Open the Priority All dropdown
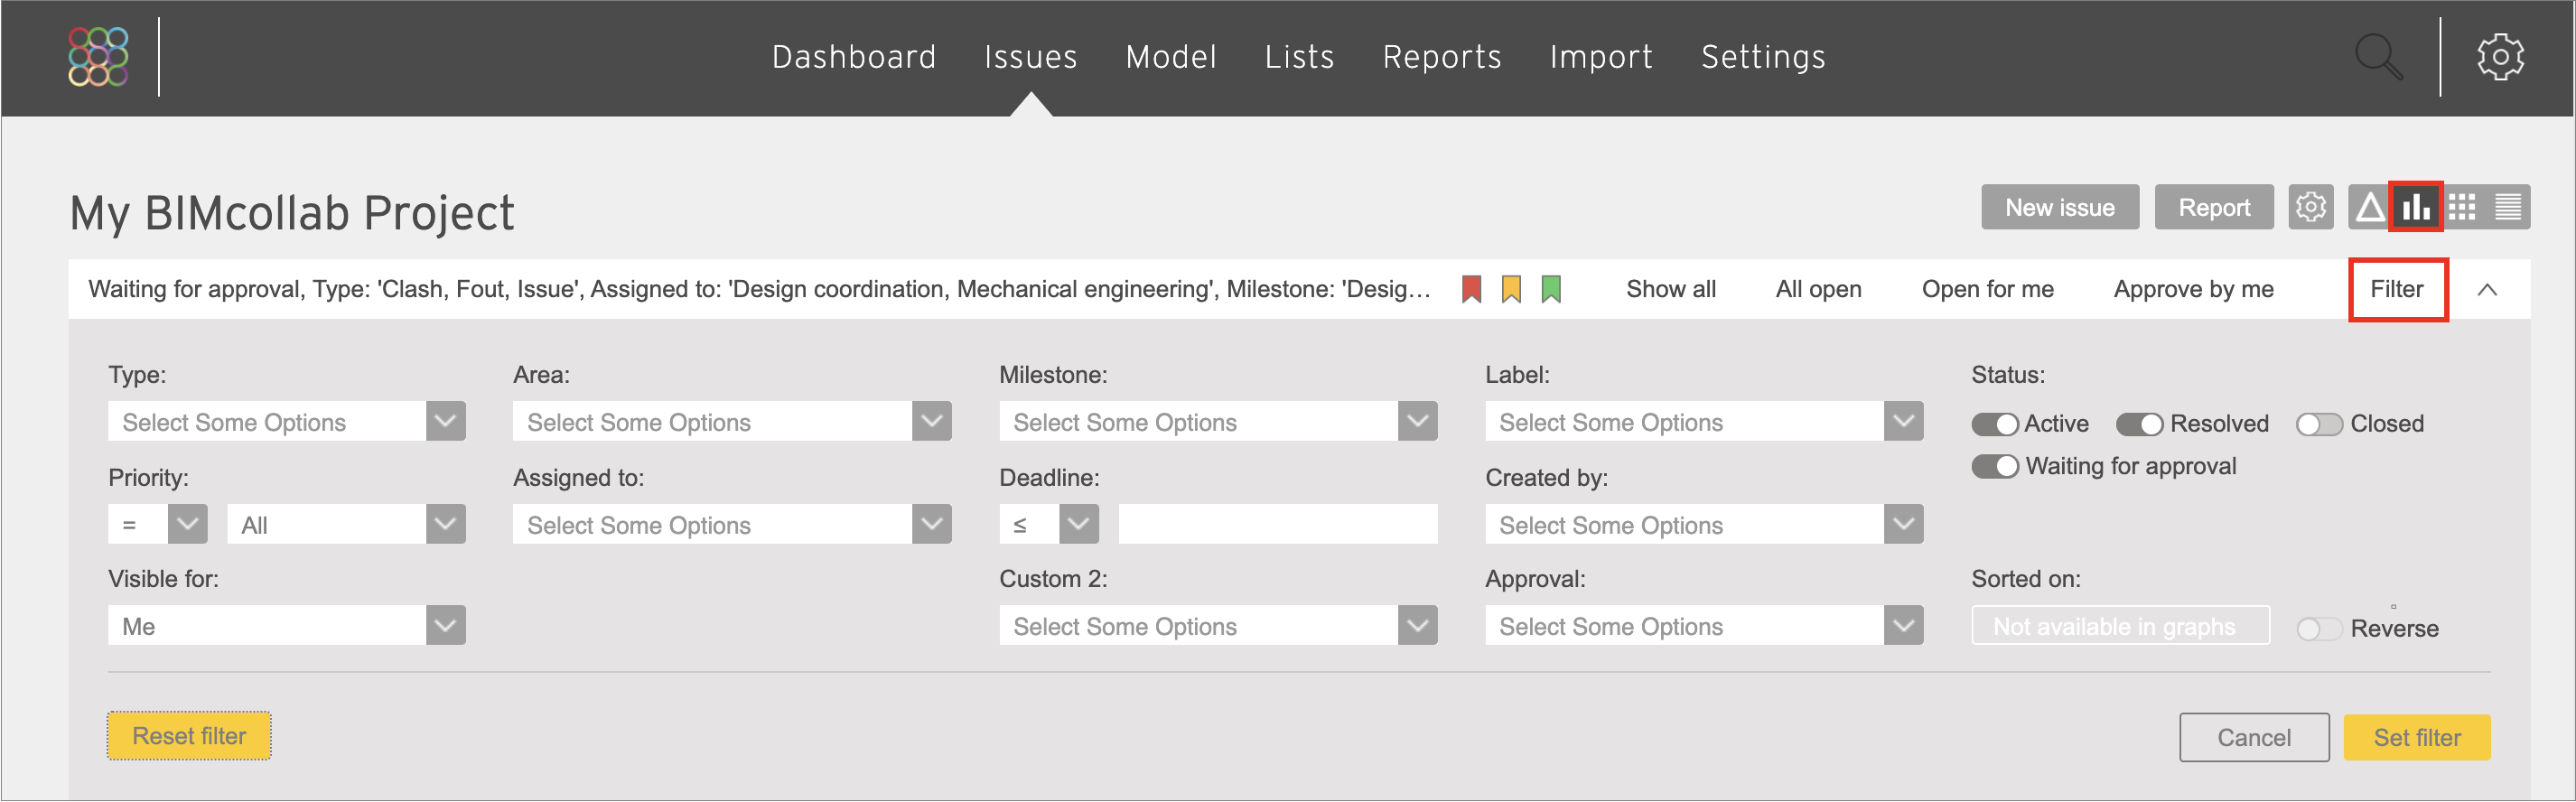This screenshot has height=802, width=2576. [346, 524]
